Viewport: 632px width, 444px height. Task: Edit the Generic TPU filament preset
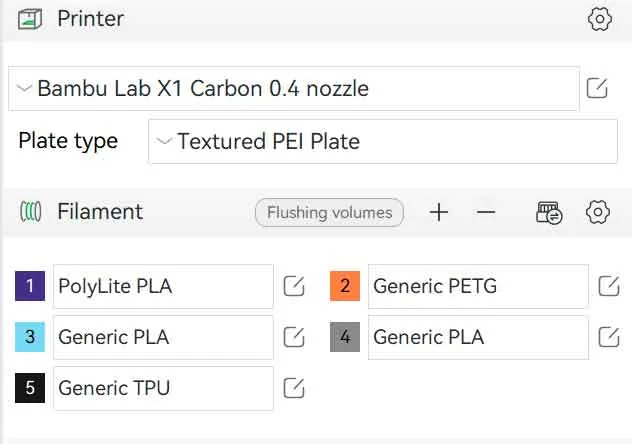pyautogui.click(x=294, y=388)
